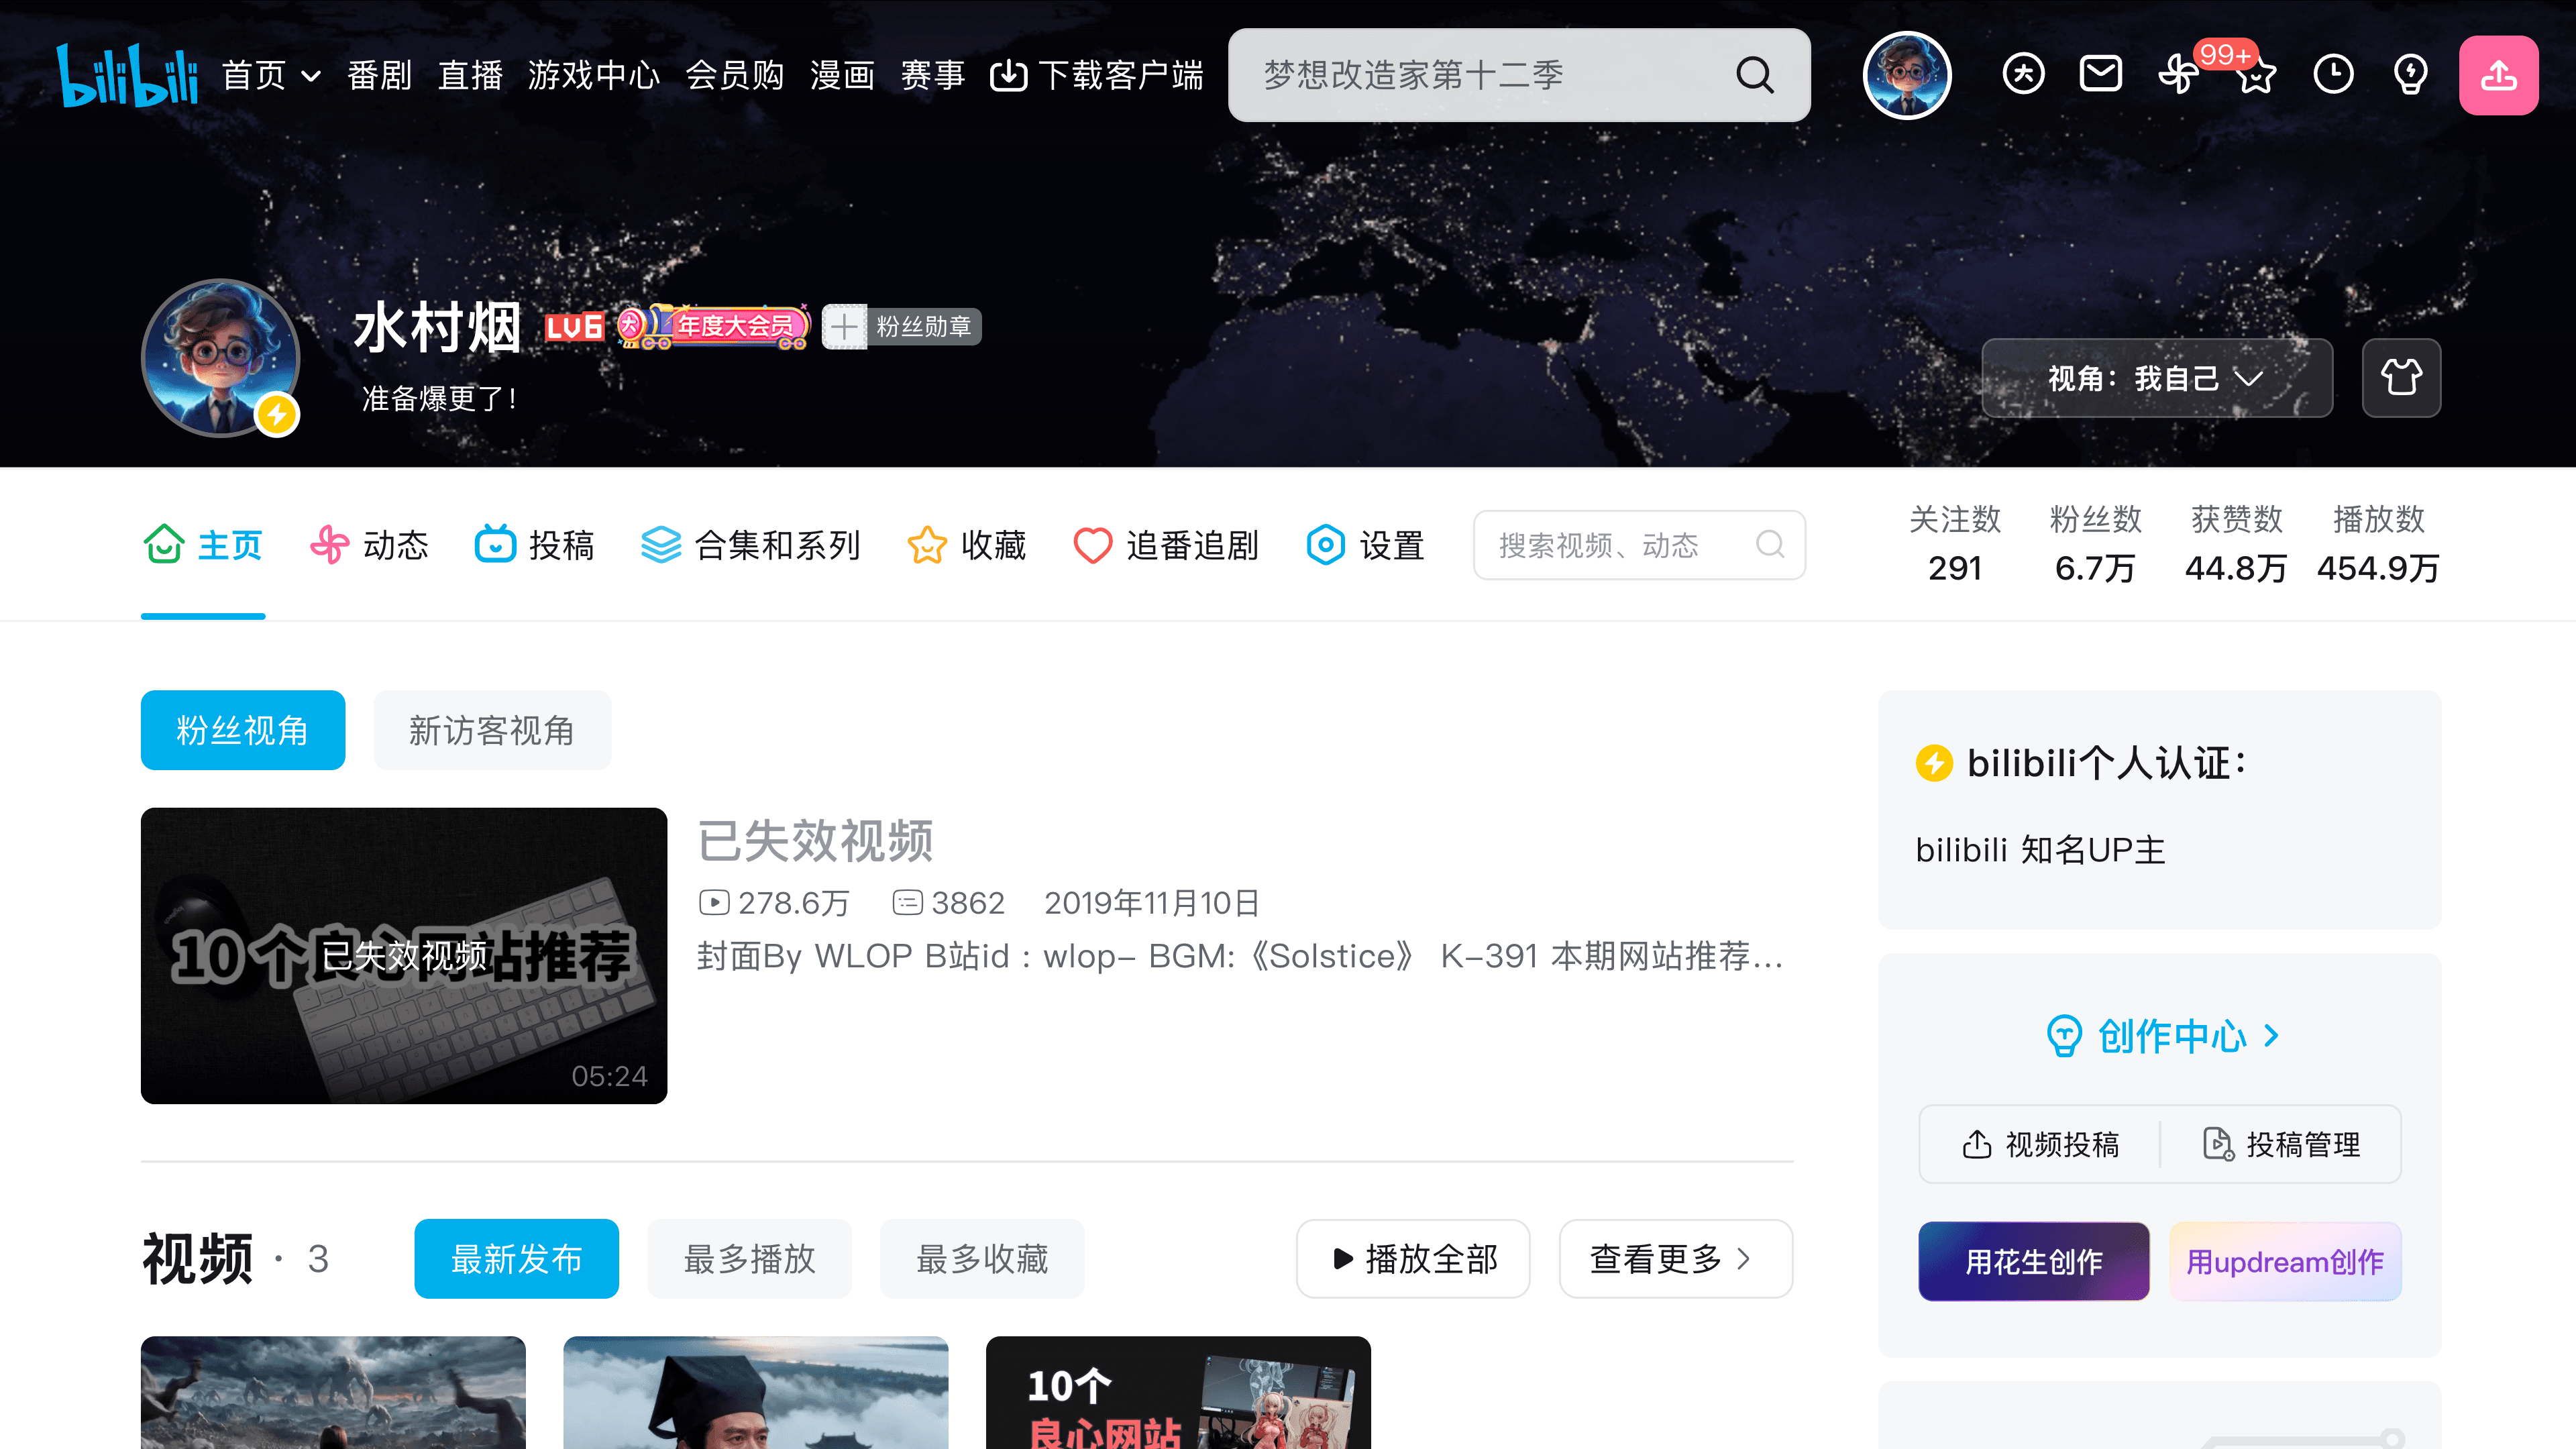Sort videos by 最多收藏
The height and width of the screenshot is (1449, 2576).
(982, 1258)
